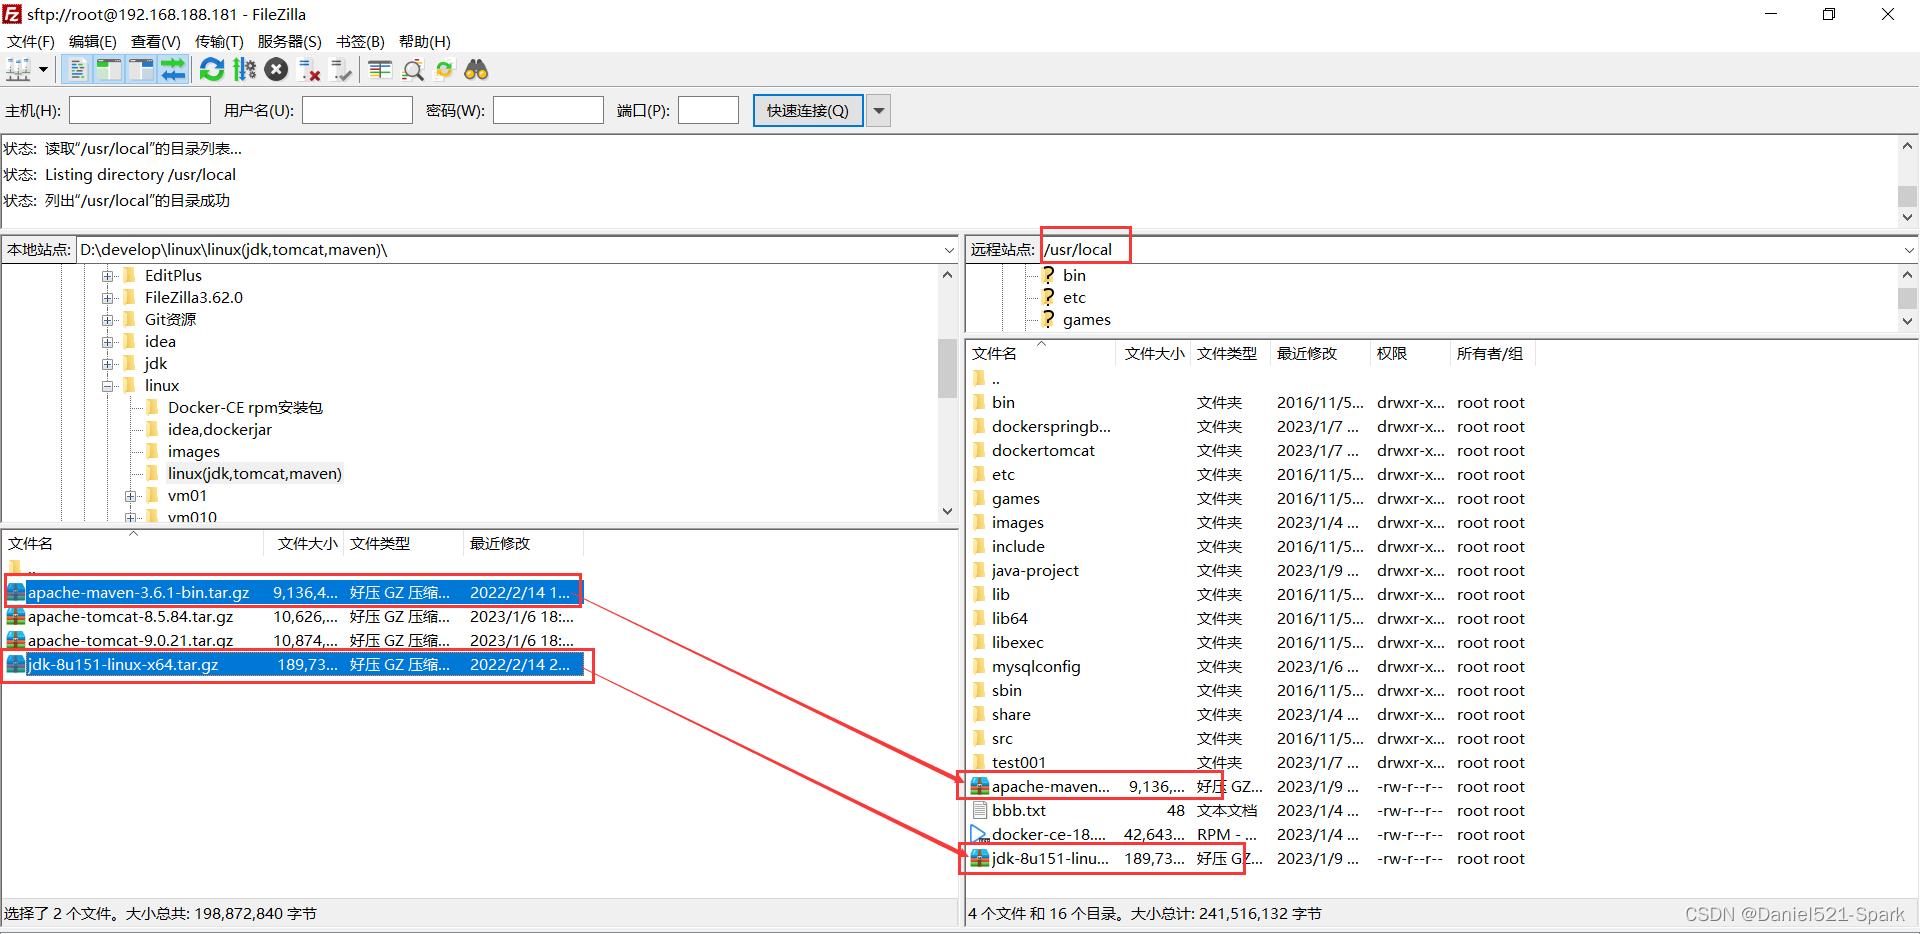This screenshot has height=934, width=1920.
Task: Disconnect from the current server
Action: (x=310, y=70)
